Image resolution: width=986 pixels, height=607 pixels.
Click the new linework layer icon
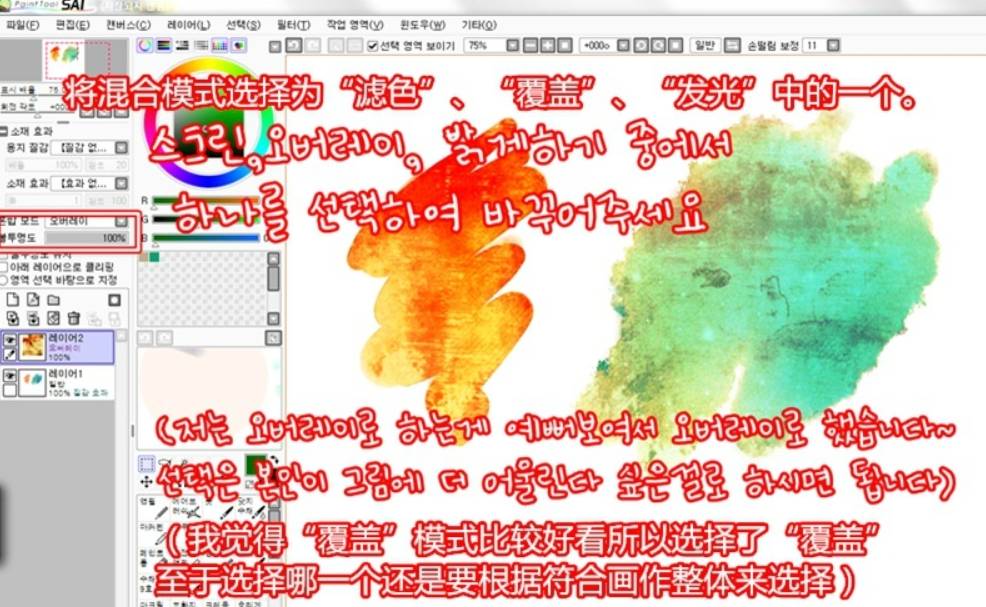pyautogui.click(x=32, y=299)
